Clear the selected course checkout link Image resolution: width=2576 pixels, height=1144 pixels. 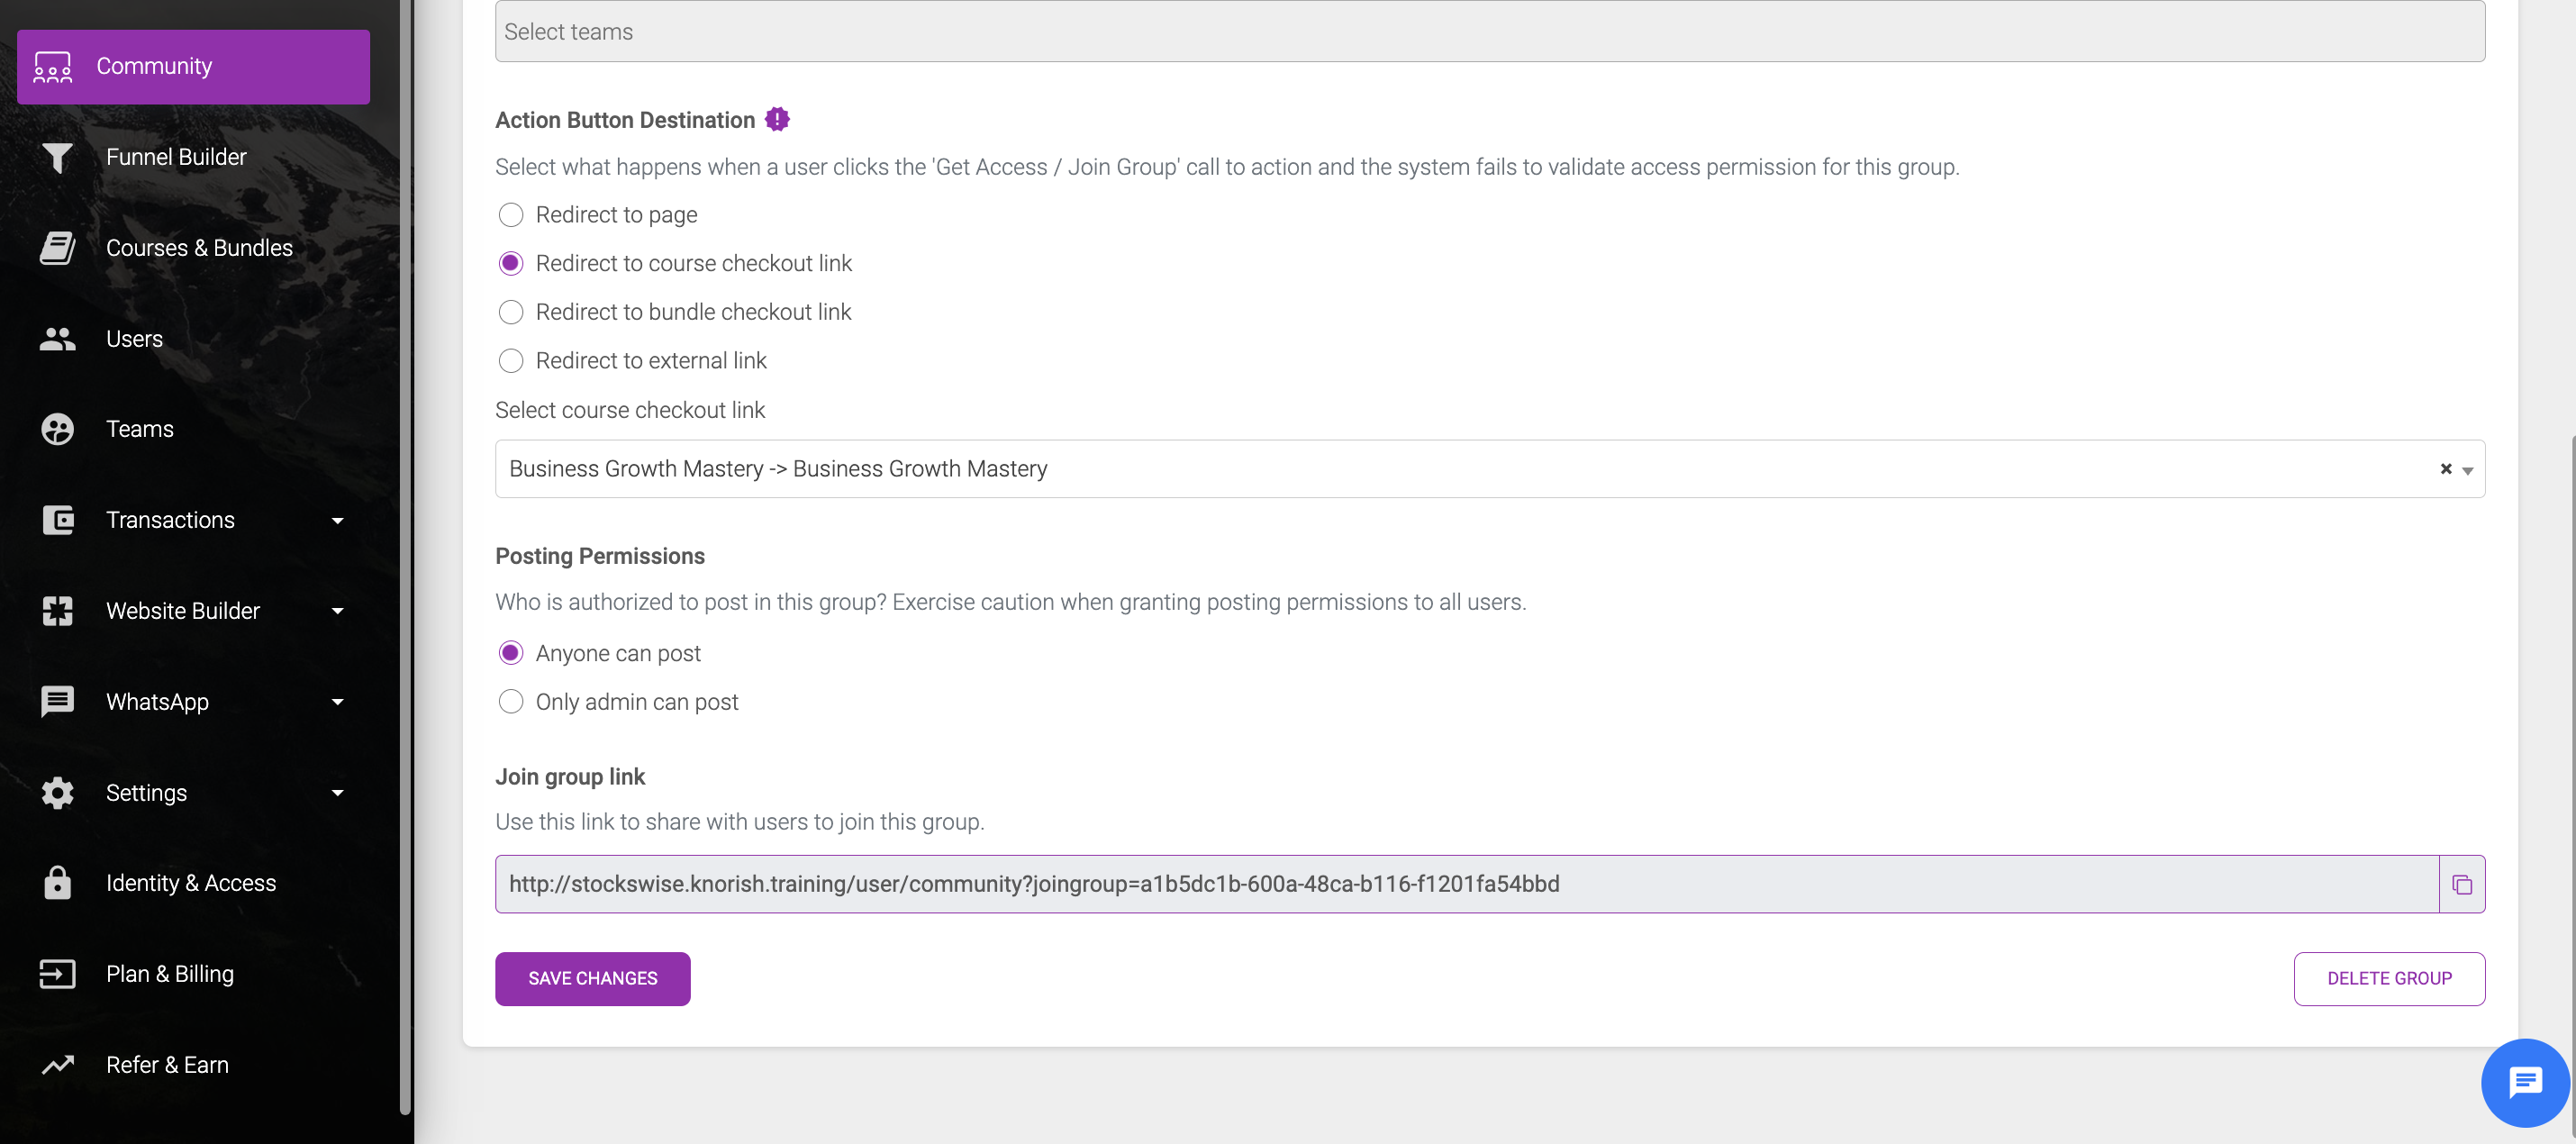coord(2446,469)
